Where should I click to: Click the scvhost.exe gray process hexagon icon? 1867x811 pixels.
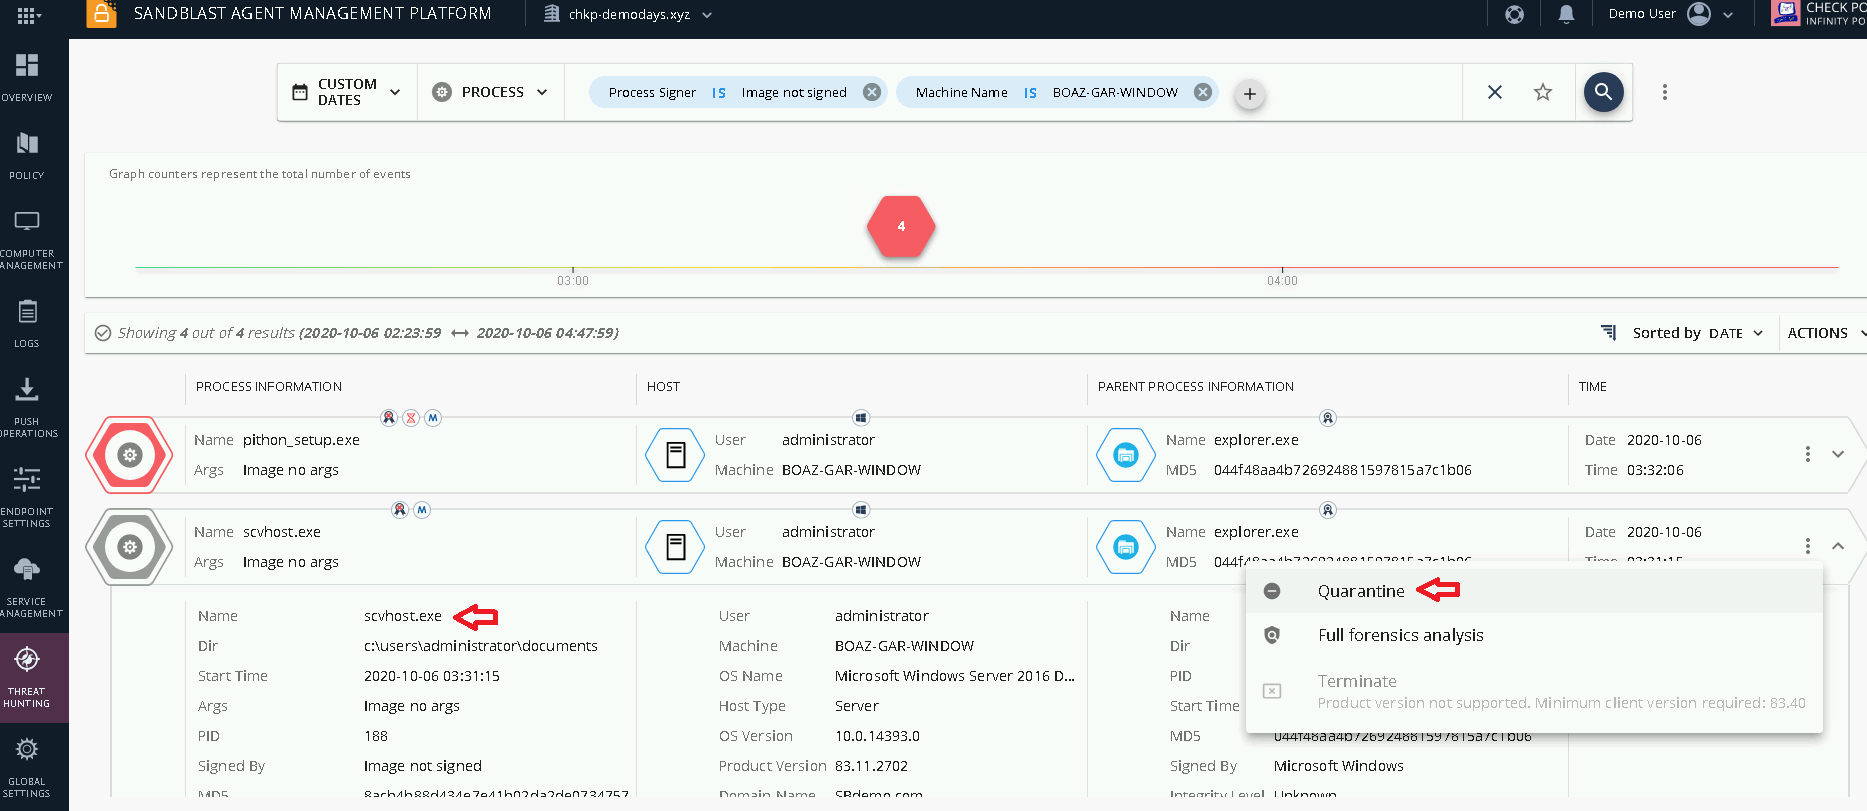pyautogui.click(x=129, y=547)
